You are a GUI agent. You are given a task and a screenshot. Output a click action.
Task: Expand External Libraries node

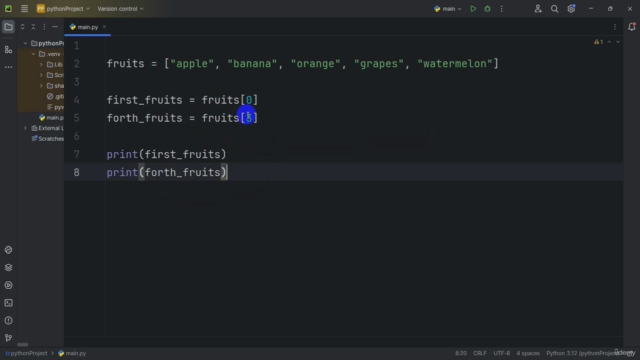[25, 128]
